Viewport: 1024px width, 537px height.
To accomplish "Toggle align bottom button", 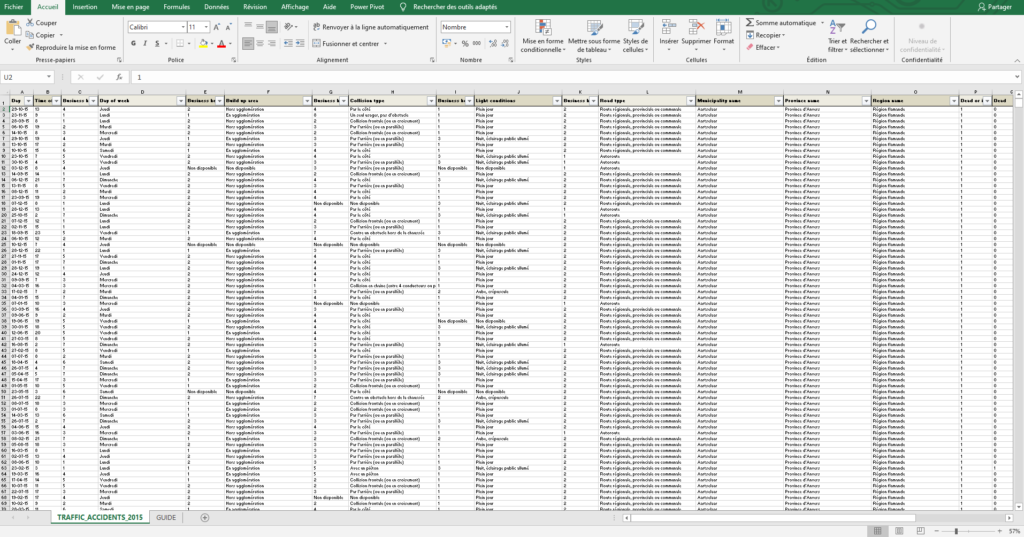I will pyautogui.click(x=271, y=27).
